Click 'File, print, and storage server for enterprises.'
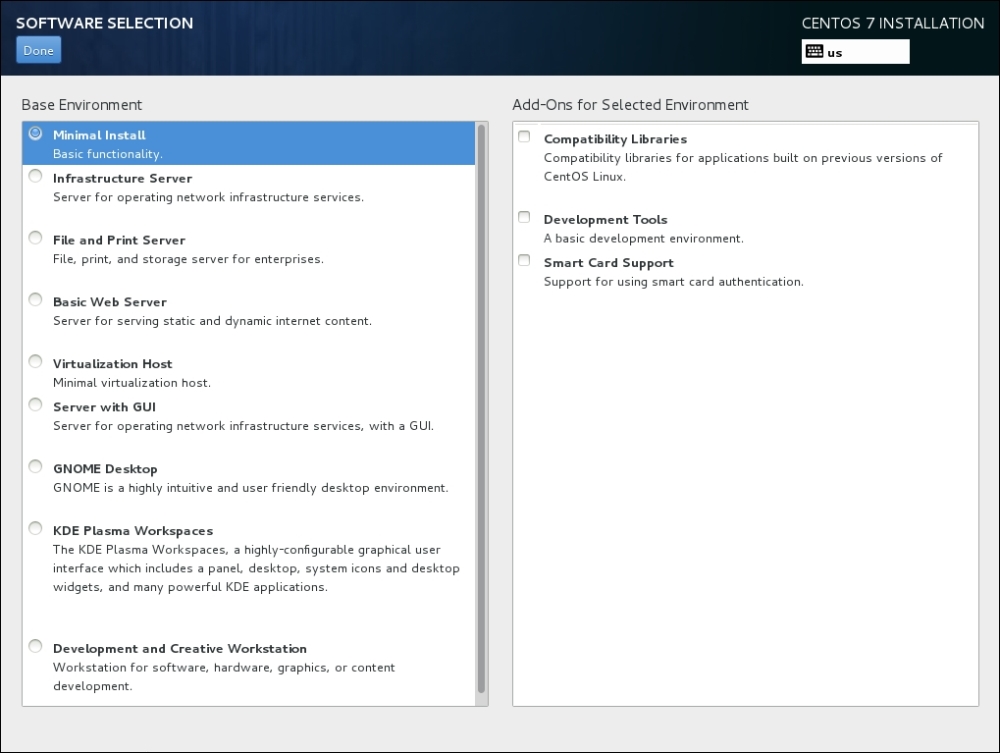1000x753 pixels. coord(188,260)
